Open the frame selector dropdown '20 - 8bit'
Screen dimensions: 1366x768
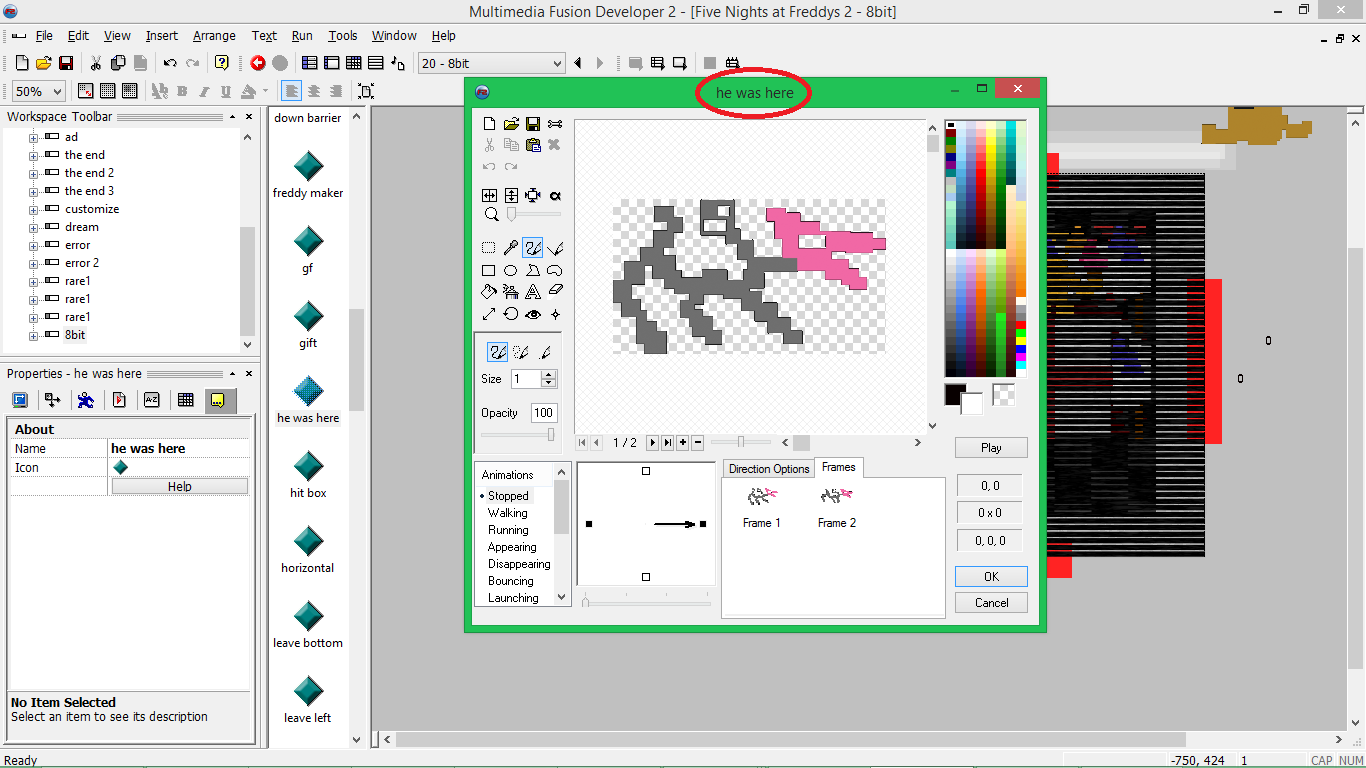click(x=491, y=63)
